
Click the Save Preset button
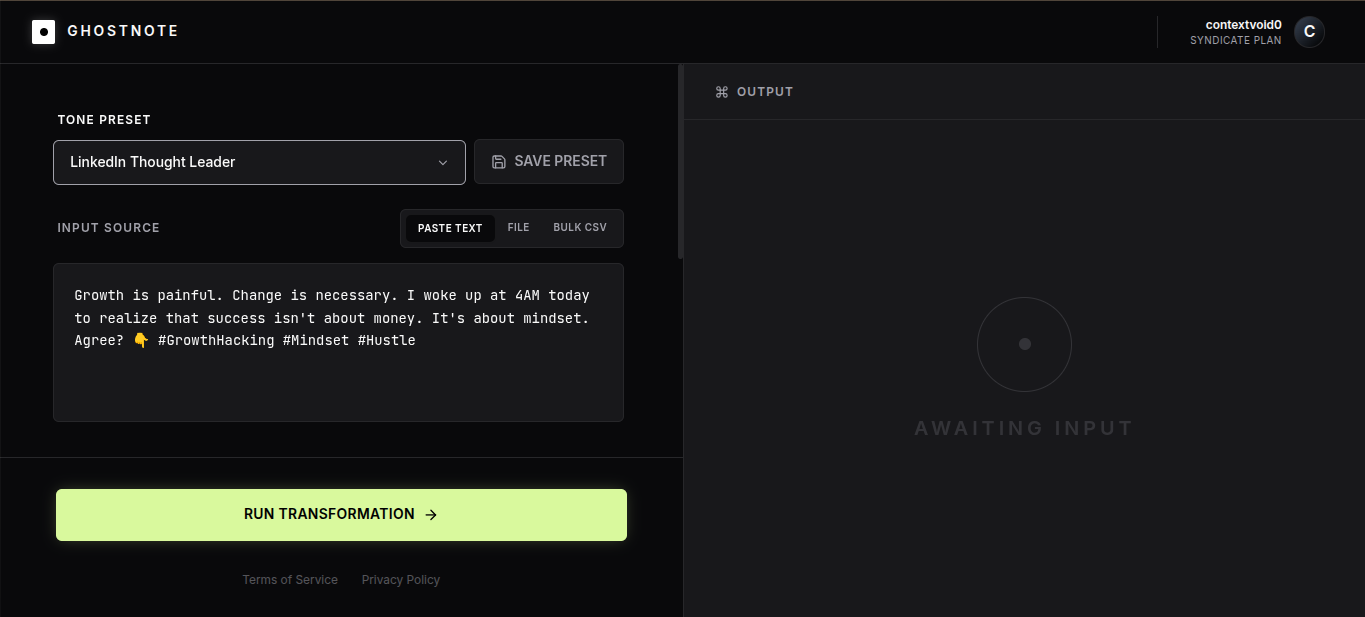point(548,161)
